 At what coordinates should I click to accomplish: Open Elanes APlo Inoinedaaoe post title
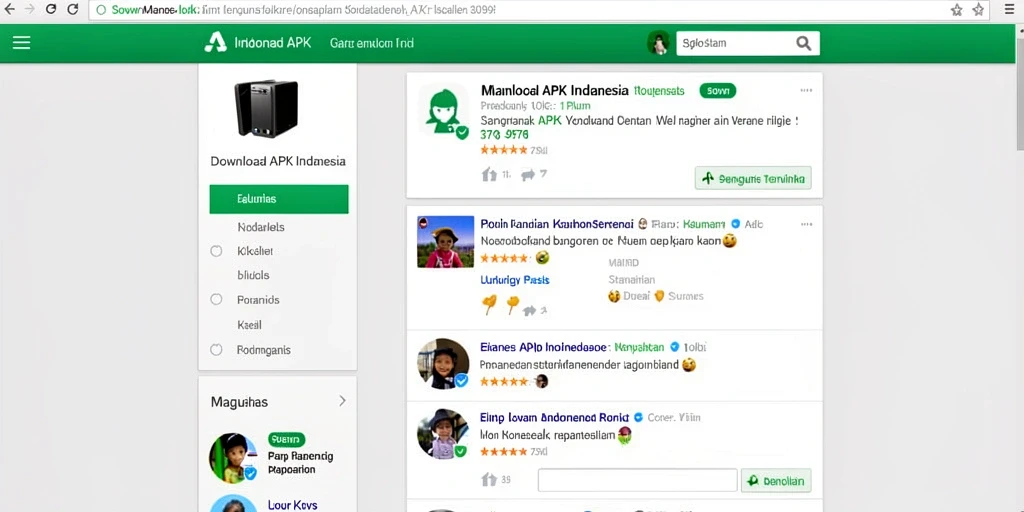pyautogui.click(x=545, y=347)
